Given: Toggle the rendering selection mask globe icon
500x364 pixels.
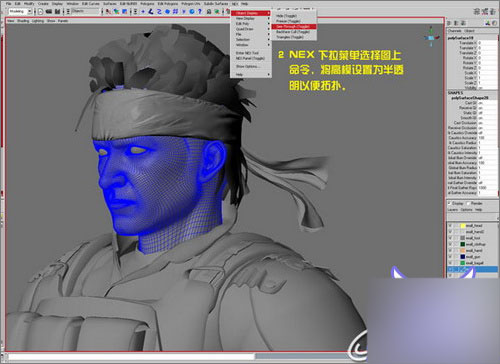Looking at the screenshot, I should coord(192,12).
